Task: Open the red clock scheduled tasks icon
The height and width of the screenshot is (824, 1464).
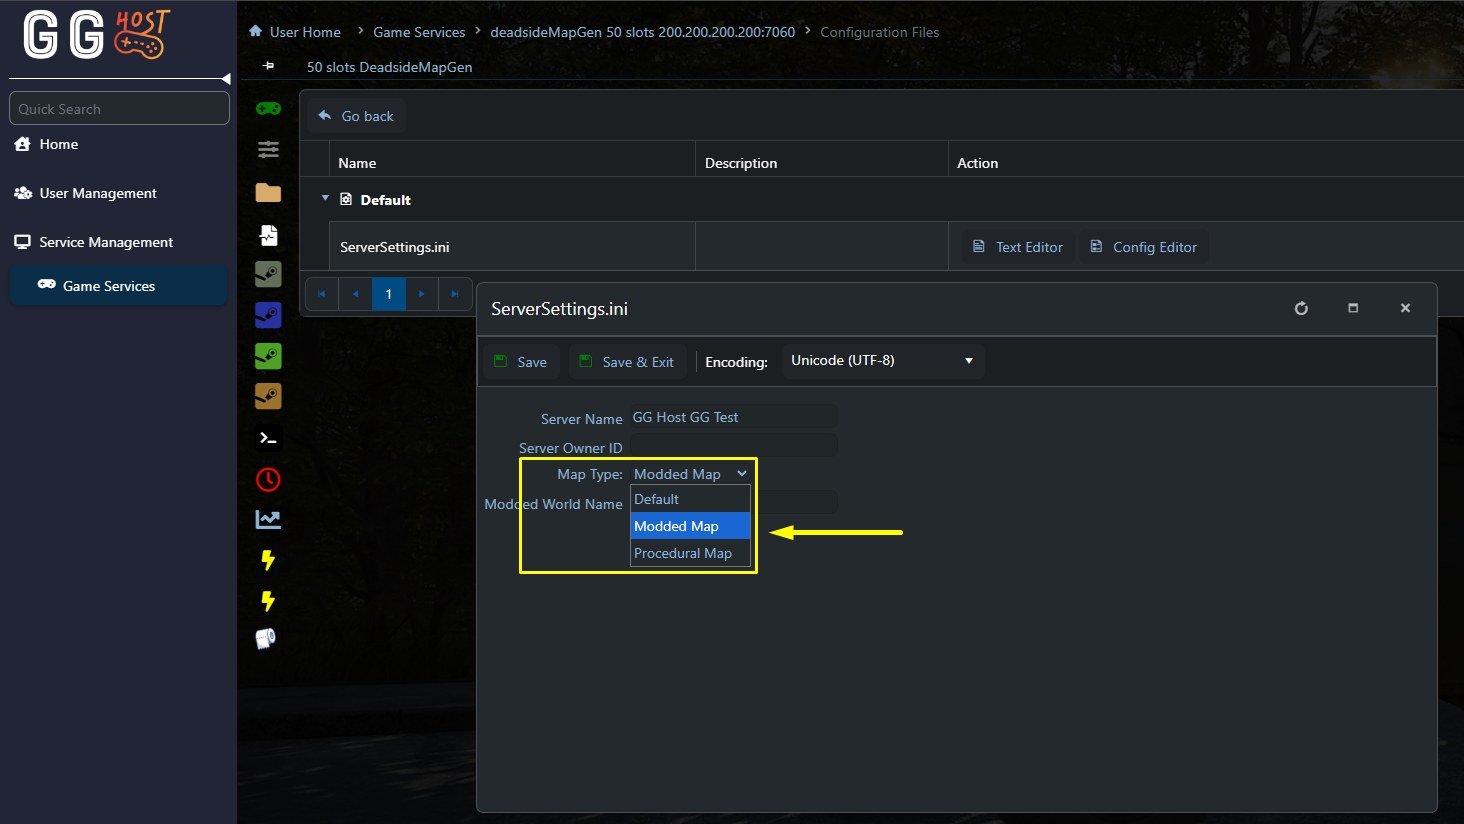Action: (268, 479)
